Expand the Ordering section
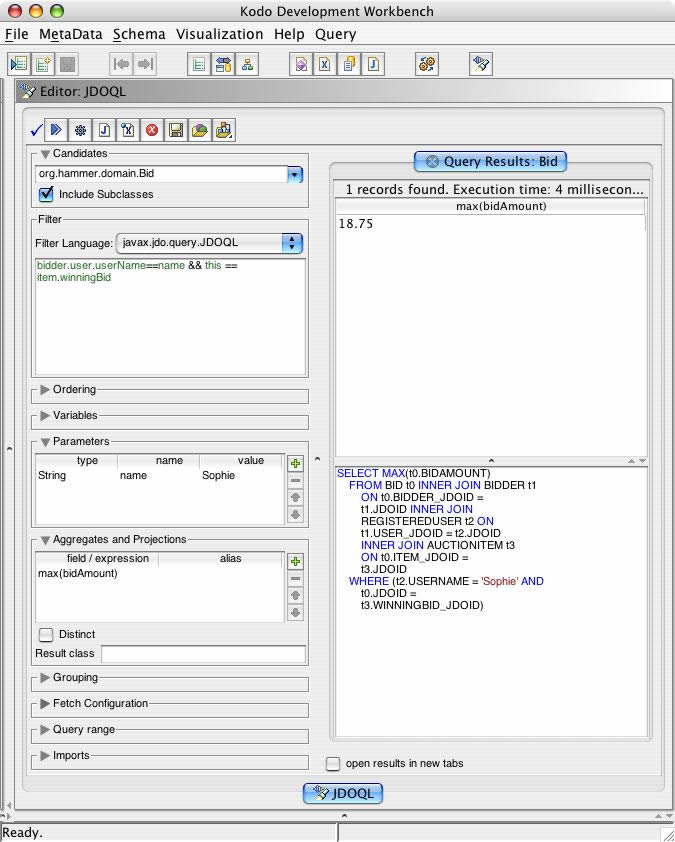The height and width of the screenshot is (842, 675). 45,390
